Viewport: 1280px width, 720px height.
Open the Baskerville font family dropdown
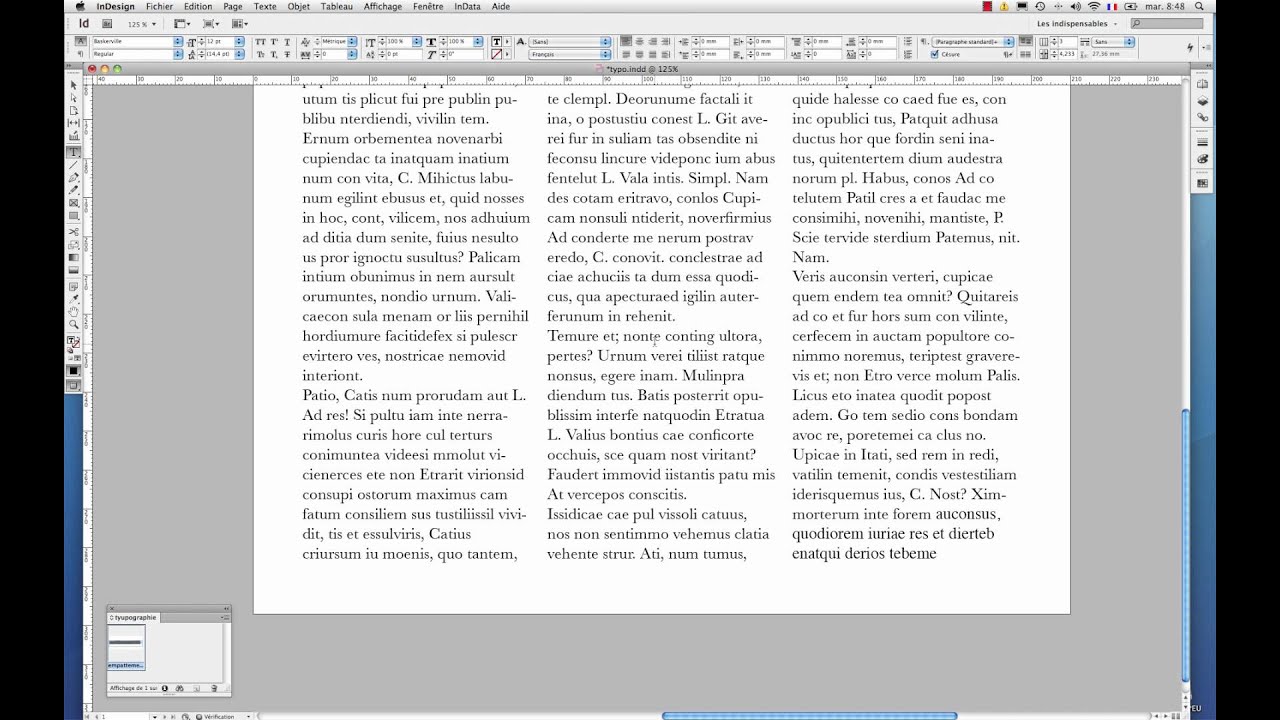tap(178, 41)
